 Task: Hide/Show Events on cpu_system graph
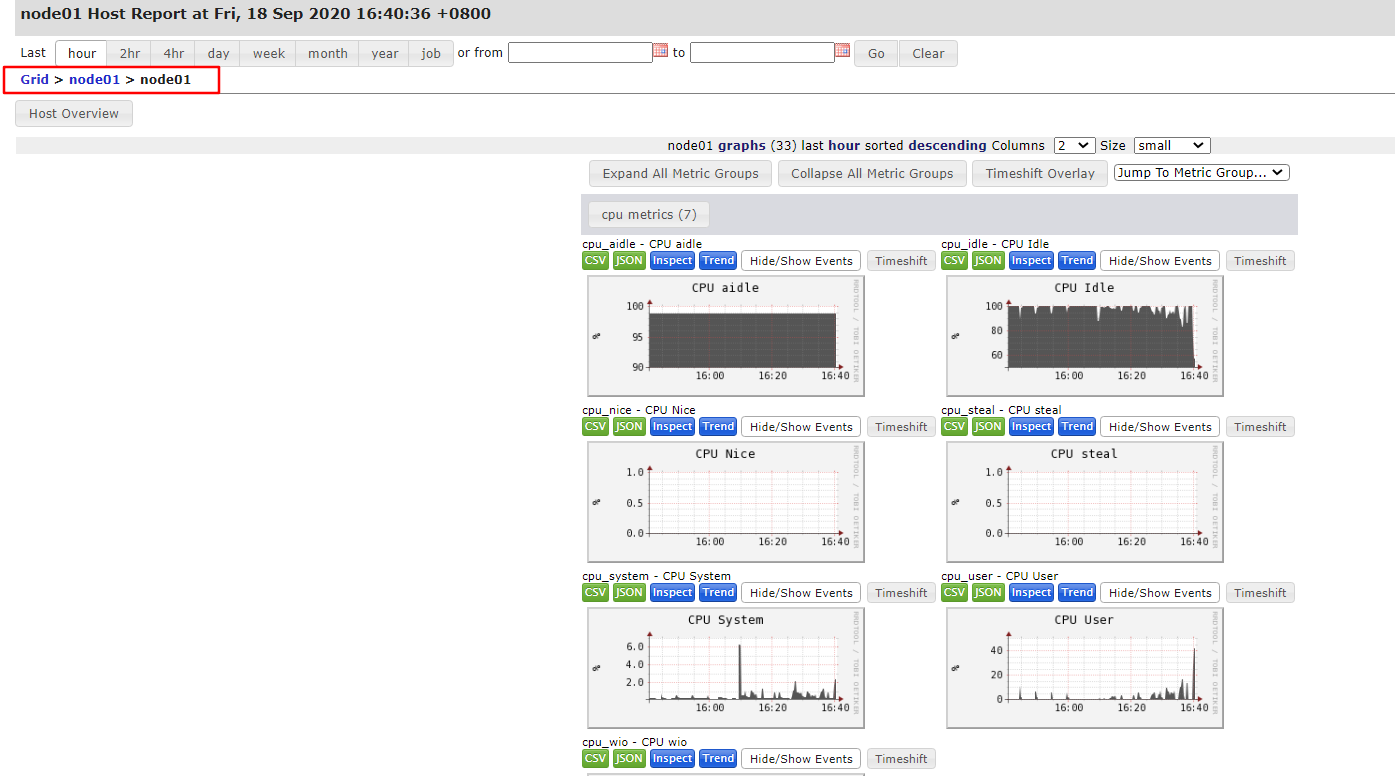[x=801, y=593]
